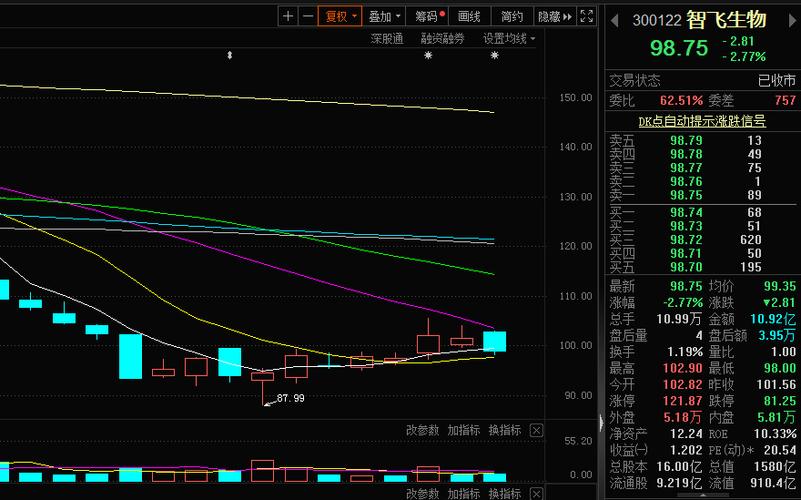Click lower 加指标 button

[x=464, y=494]
